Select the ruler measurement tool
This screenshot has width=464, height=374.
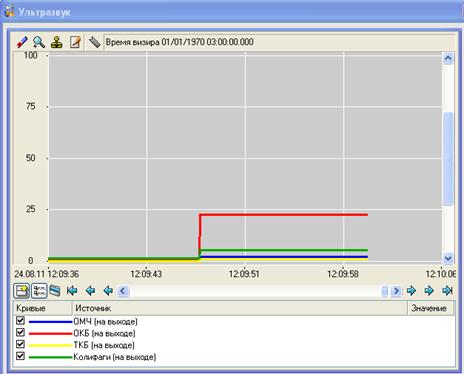point(94,42)
